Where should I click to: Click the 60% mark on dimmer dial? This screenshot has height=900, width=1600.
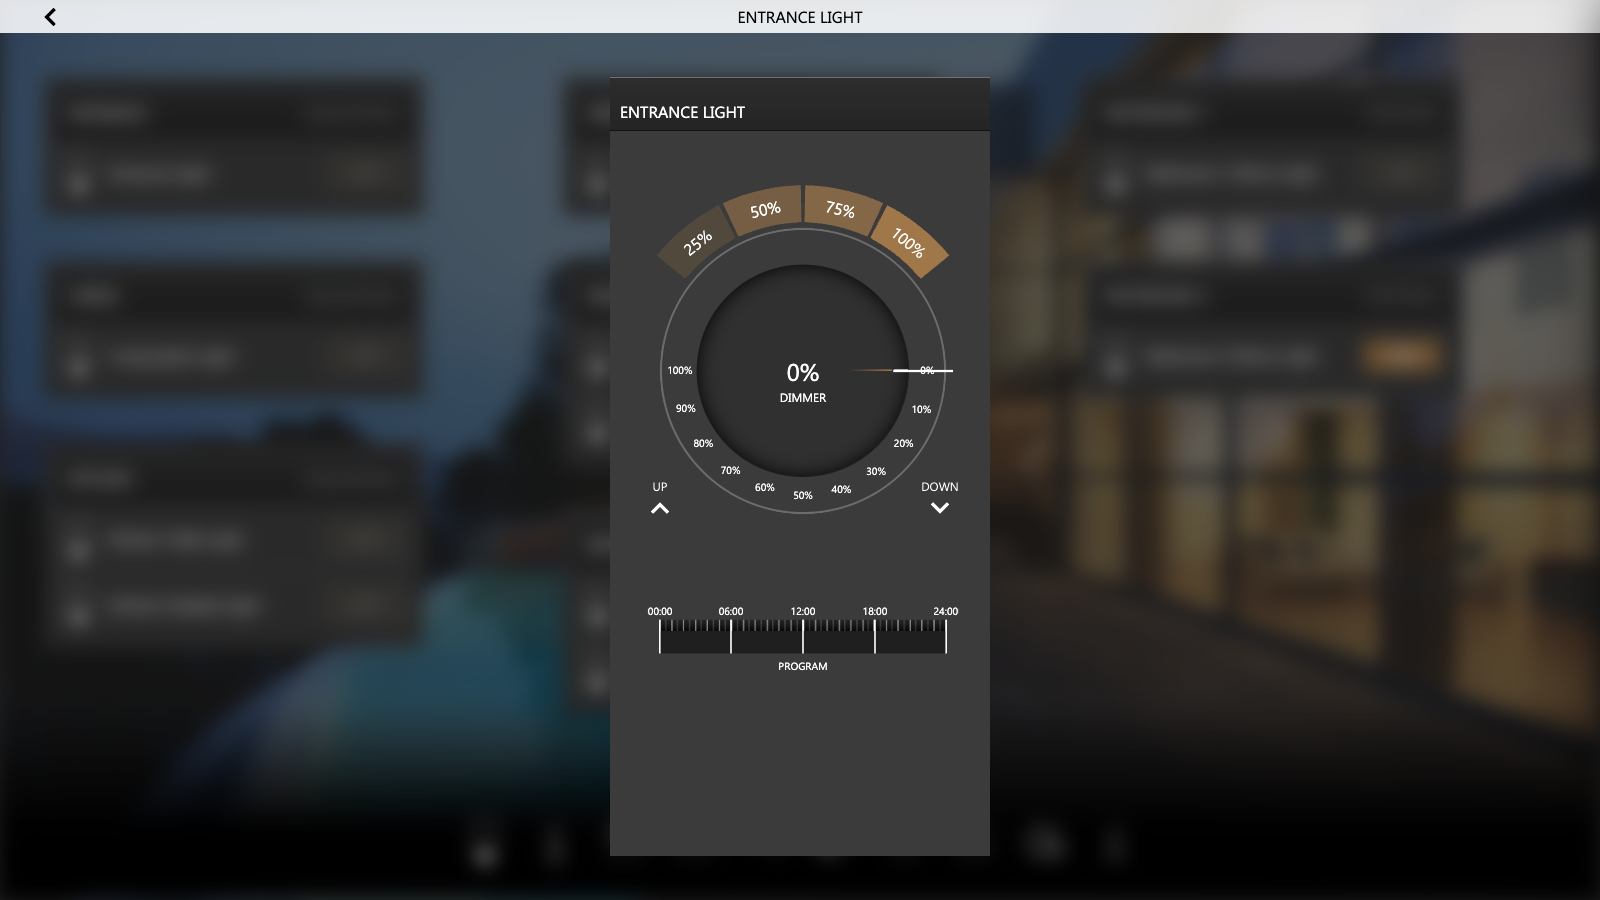(x=765, y=487)
